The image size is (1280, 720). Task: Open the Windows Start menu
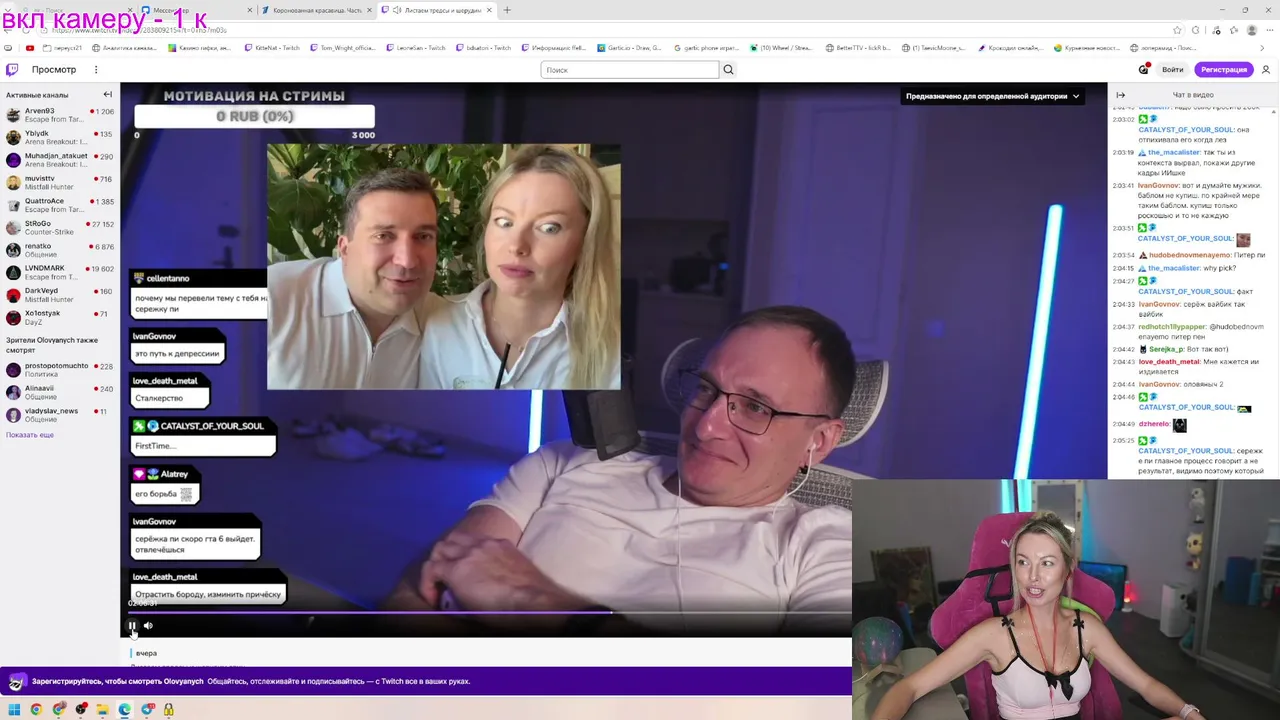15,709
